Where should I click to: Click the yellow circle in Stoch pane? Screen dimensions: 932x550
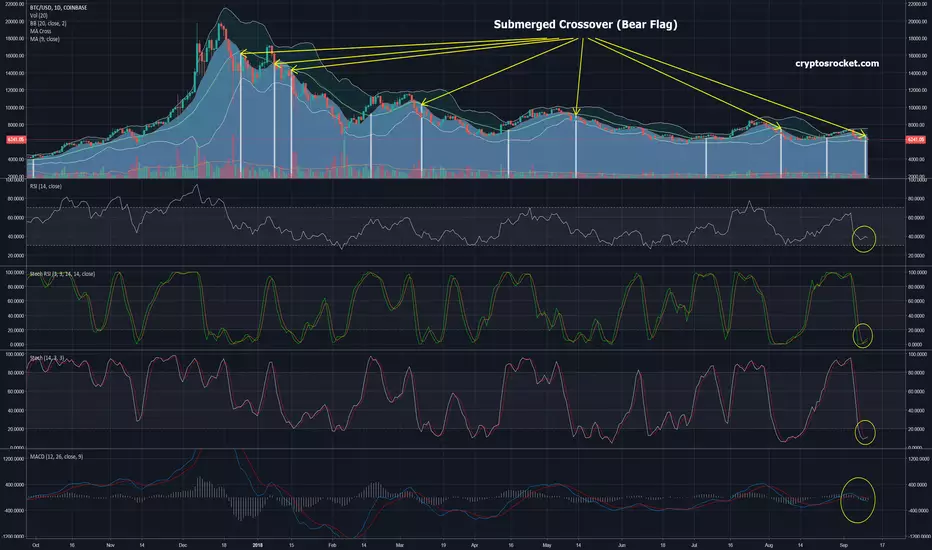[864, 432]
